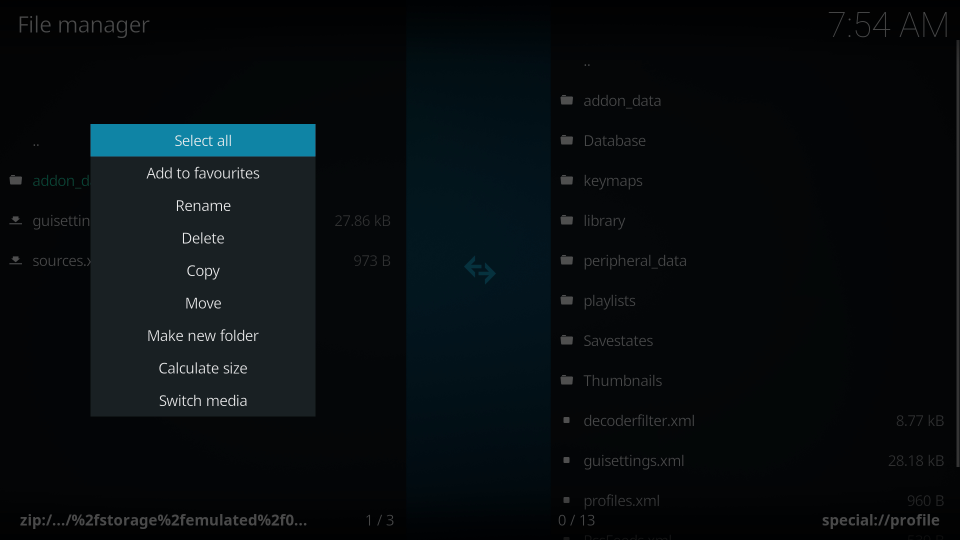Viewport: 960px width, 540px height.
Task: Choose Select all from the context menu
Action: [203, 141]
